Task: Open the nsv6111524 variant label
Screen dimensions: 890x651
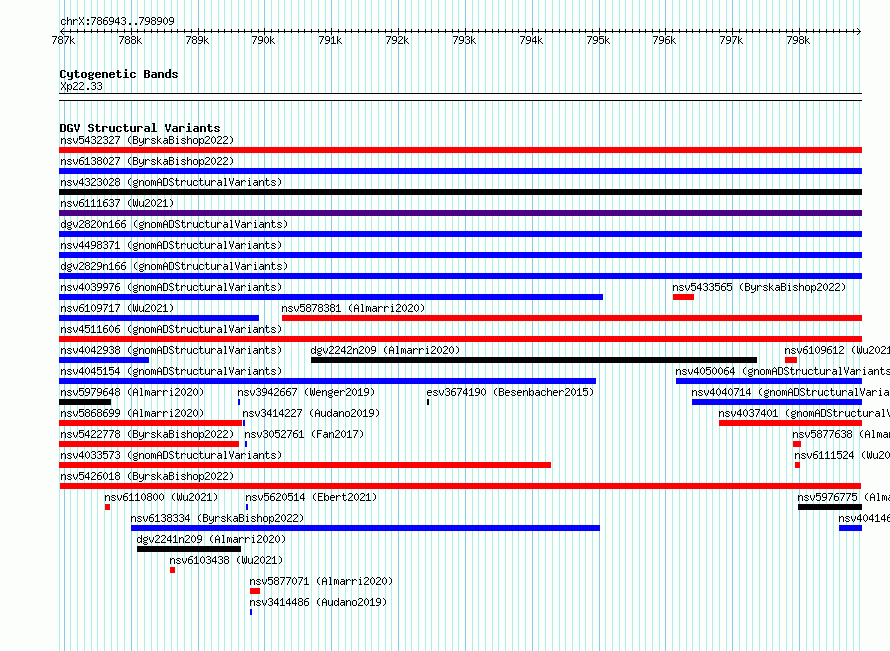Action: pos(842,455)
